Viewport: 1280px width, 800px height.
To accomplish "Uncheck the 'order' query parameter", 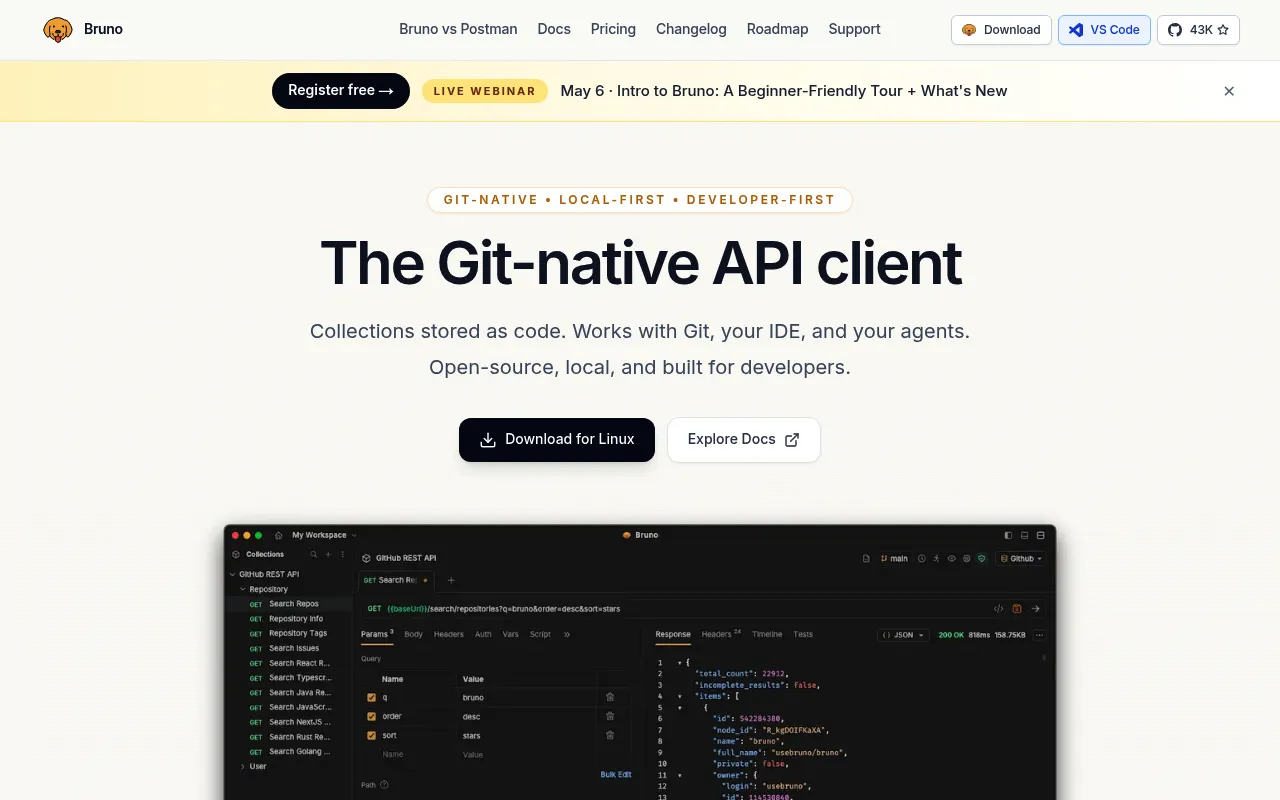I will [x=372, y=716].
